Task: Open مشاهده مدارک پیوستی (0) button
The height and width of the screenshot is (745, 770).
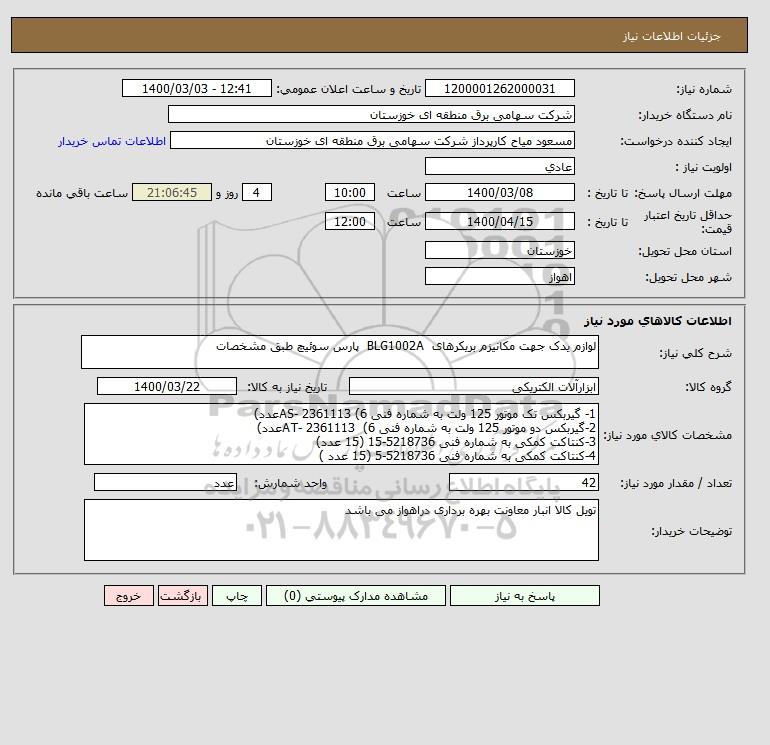Action: [356, 596]
